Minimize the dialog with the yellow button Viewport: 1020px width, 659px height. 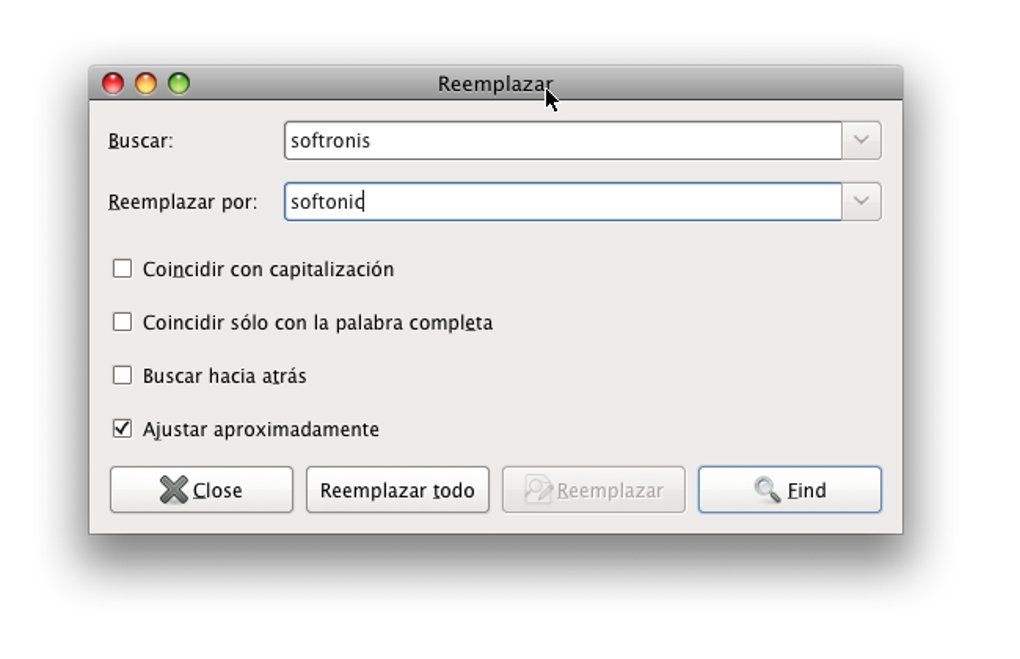pyautogui.click(x=146, y=84)
